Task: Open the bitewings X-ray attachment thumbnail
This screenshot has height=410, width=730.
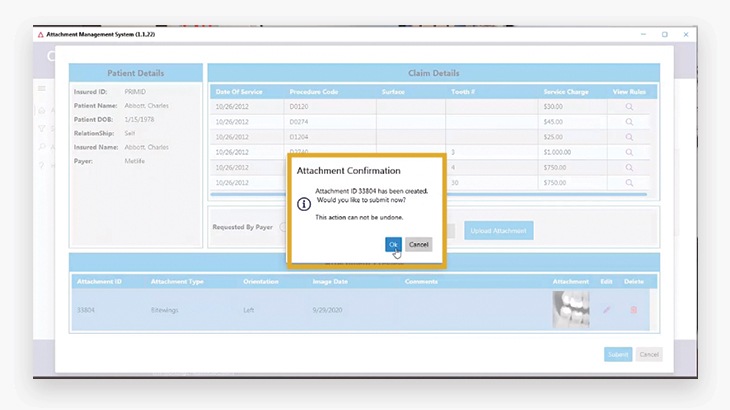Action: coord(571,310)
